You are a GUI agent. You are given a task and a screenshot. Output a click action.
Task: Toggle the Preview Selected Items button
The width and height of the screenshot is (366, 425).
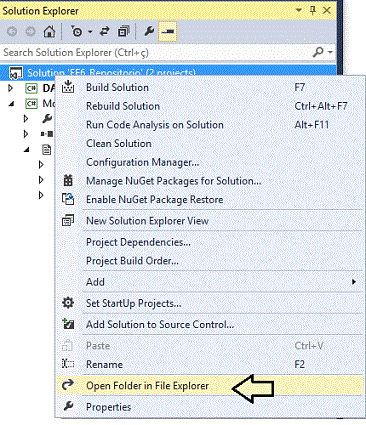[x=167, y=32]
